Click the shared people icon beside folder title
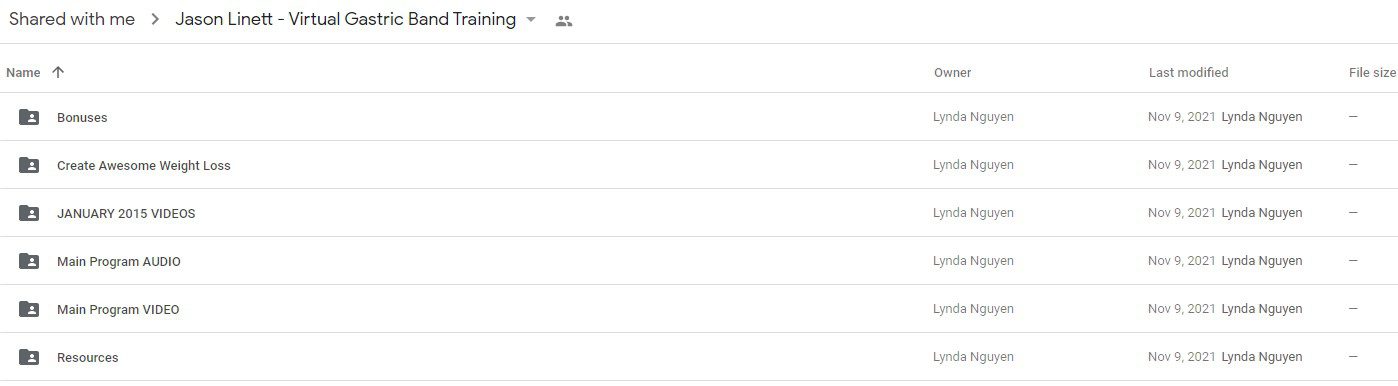The image size is (1398, 386). click(x=564, y=21)
